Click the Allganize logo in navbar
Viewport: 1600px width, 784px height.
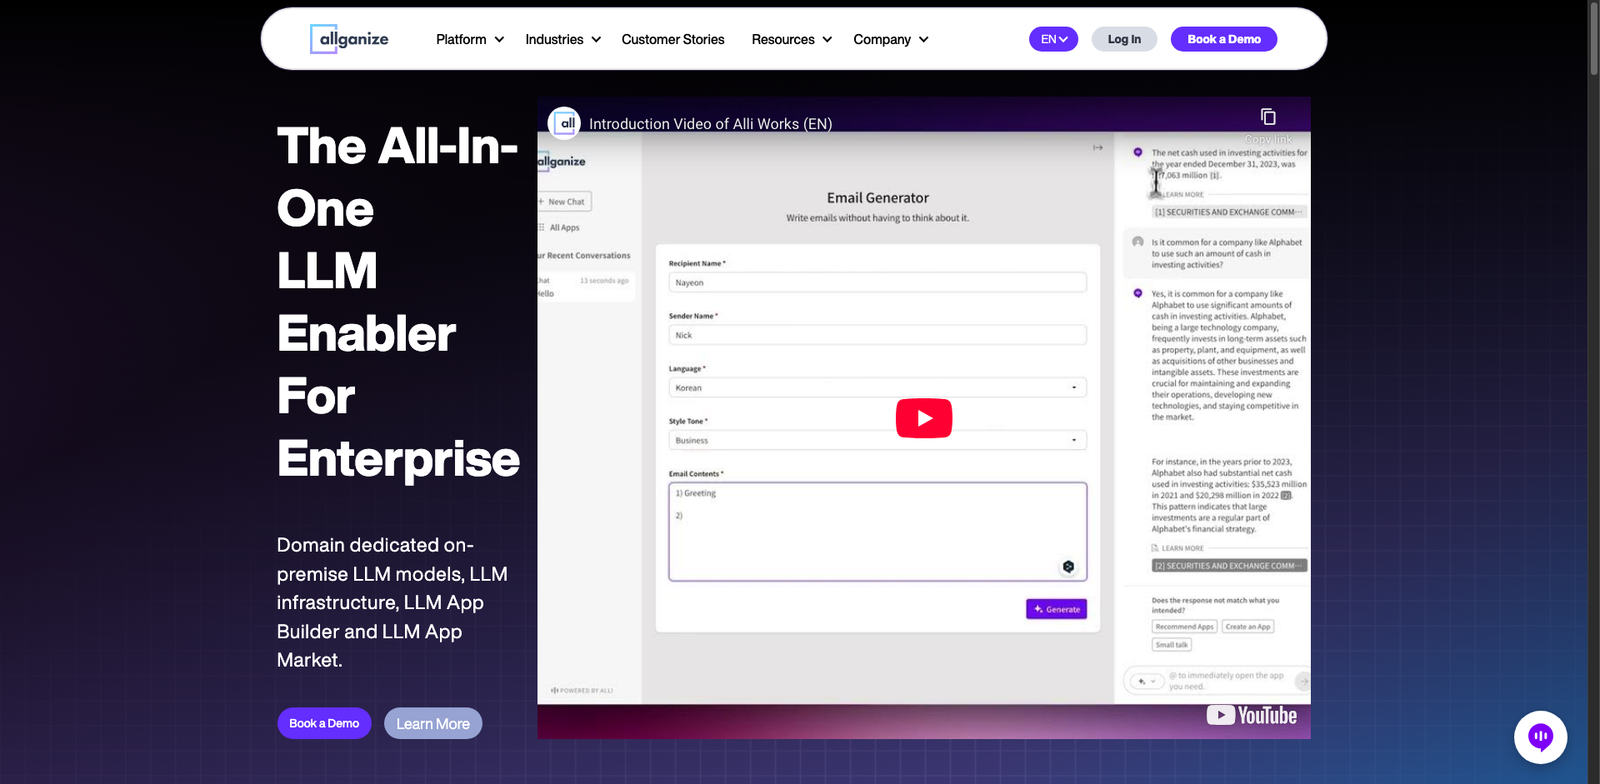point(349,39)
